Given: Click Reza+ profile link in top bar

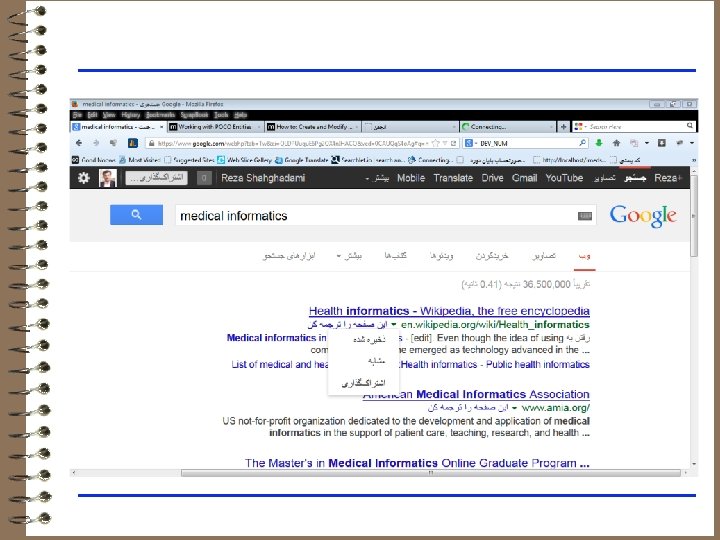Looking at the screenshot, I should coord(668,178).
